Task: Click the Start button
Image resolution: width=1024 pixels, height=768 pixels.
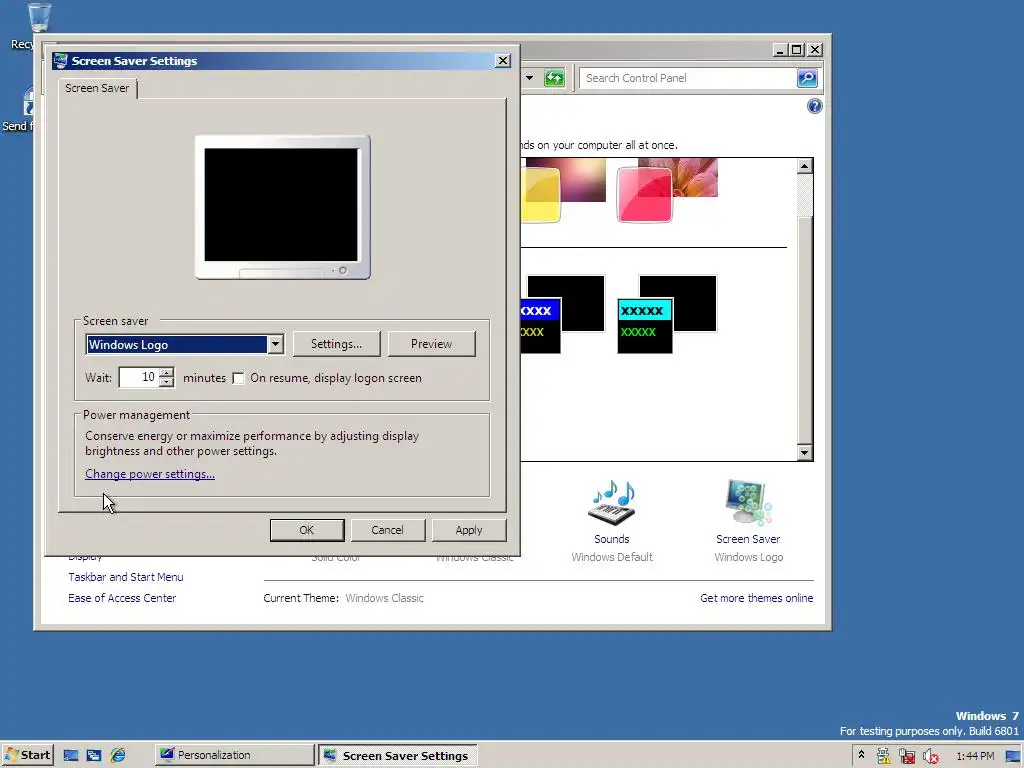Action: point(27,756)
